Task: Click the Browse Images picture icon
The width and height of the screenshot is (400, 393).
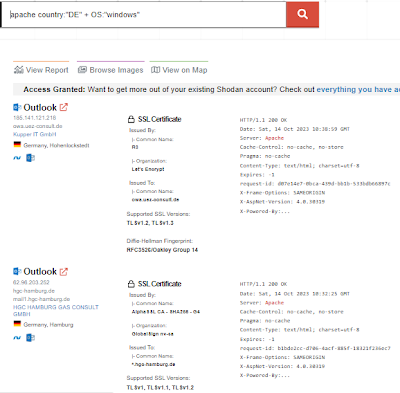Action: click(82, 70)
